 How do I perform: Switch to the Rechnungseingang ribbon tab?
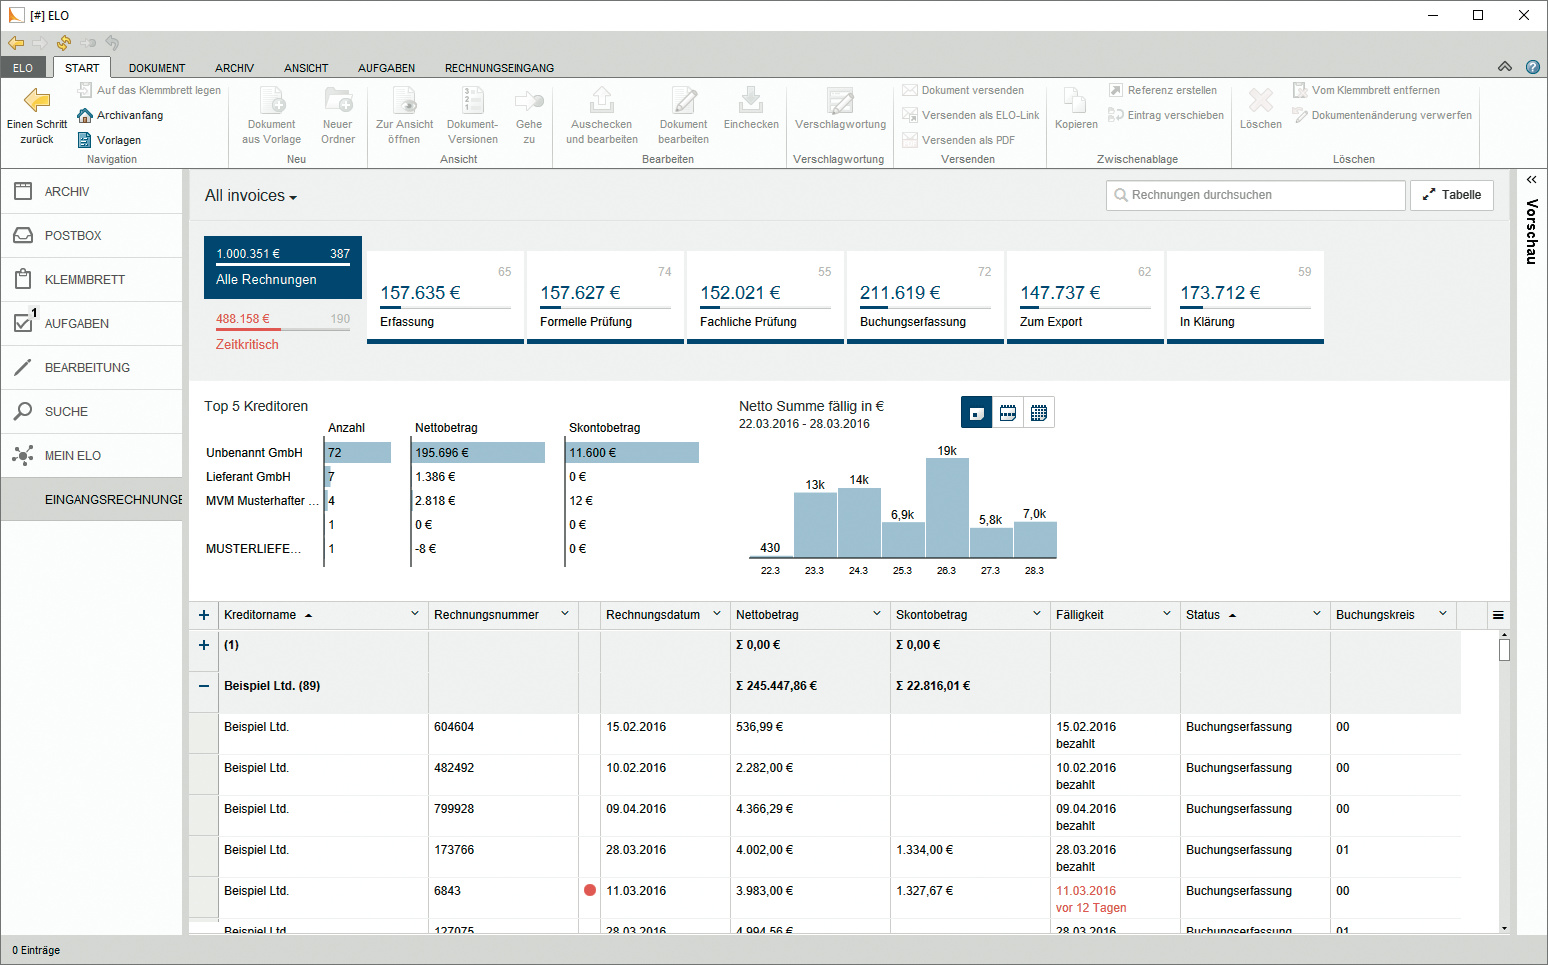click(499, 68)
